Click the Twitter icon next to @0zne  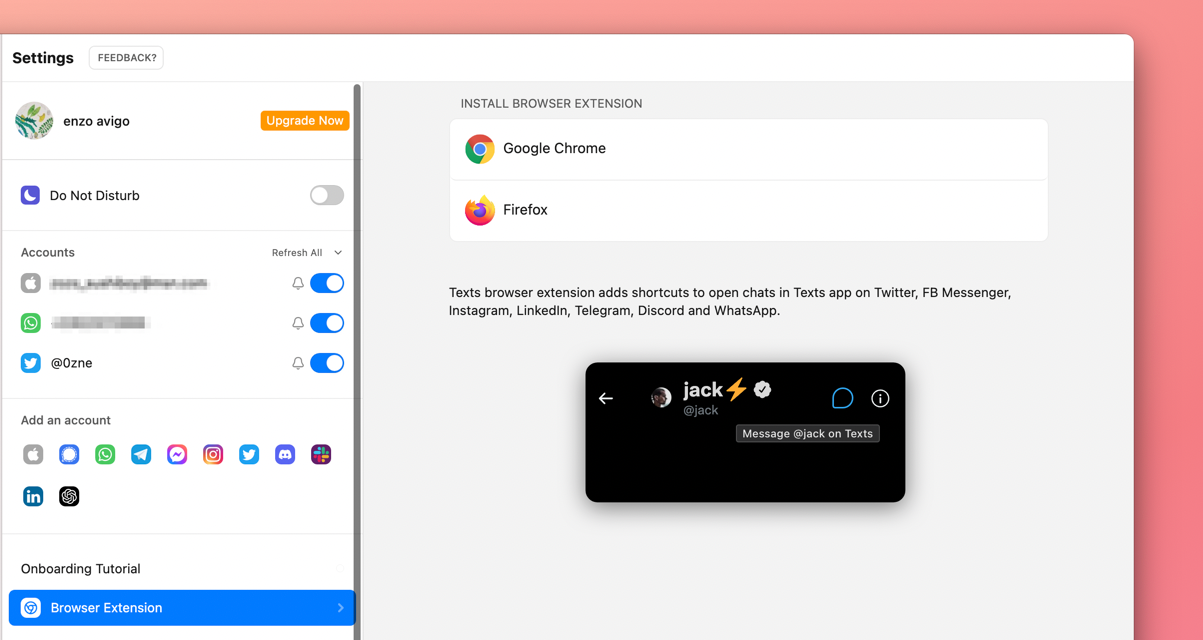point(31,363)
